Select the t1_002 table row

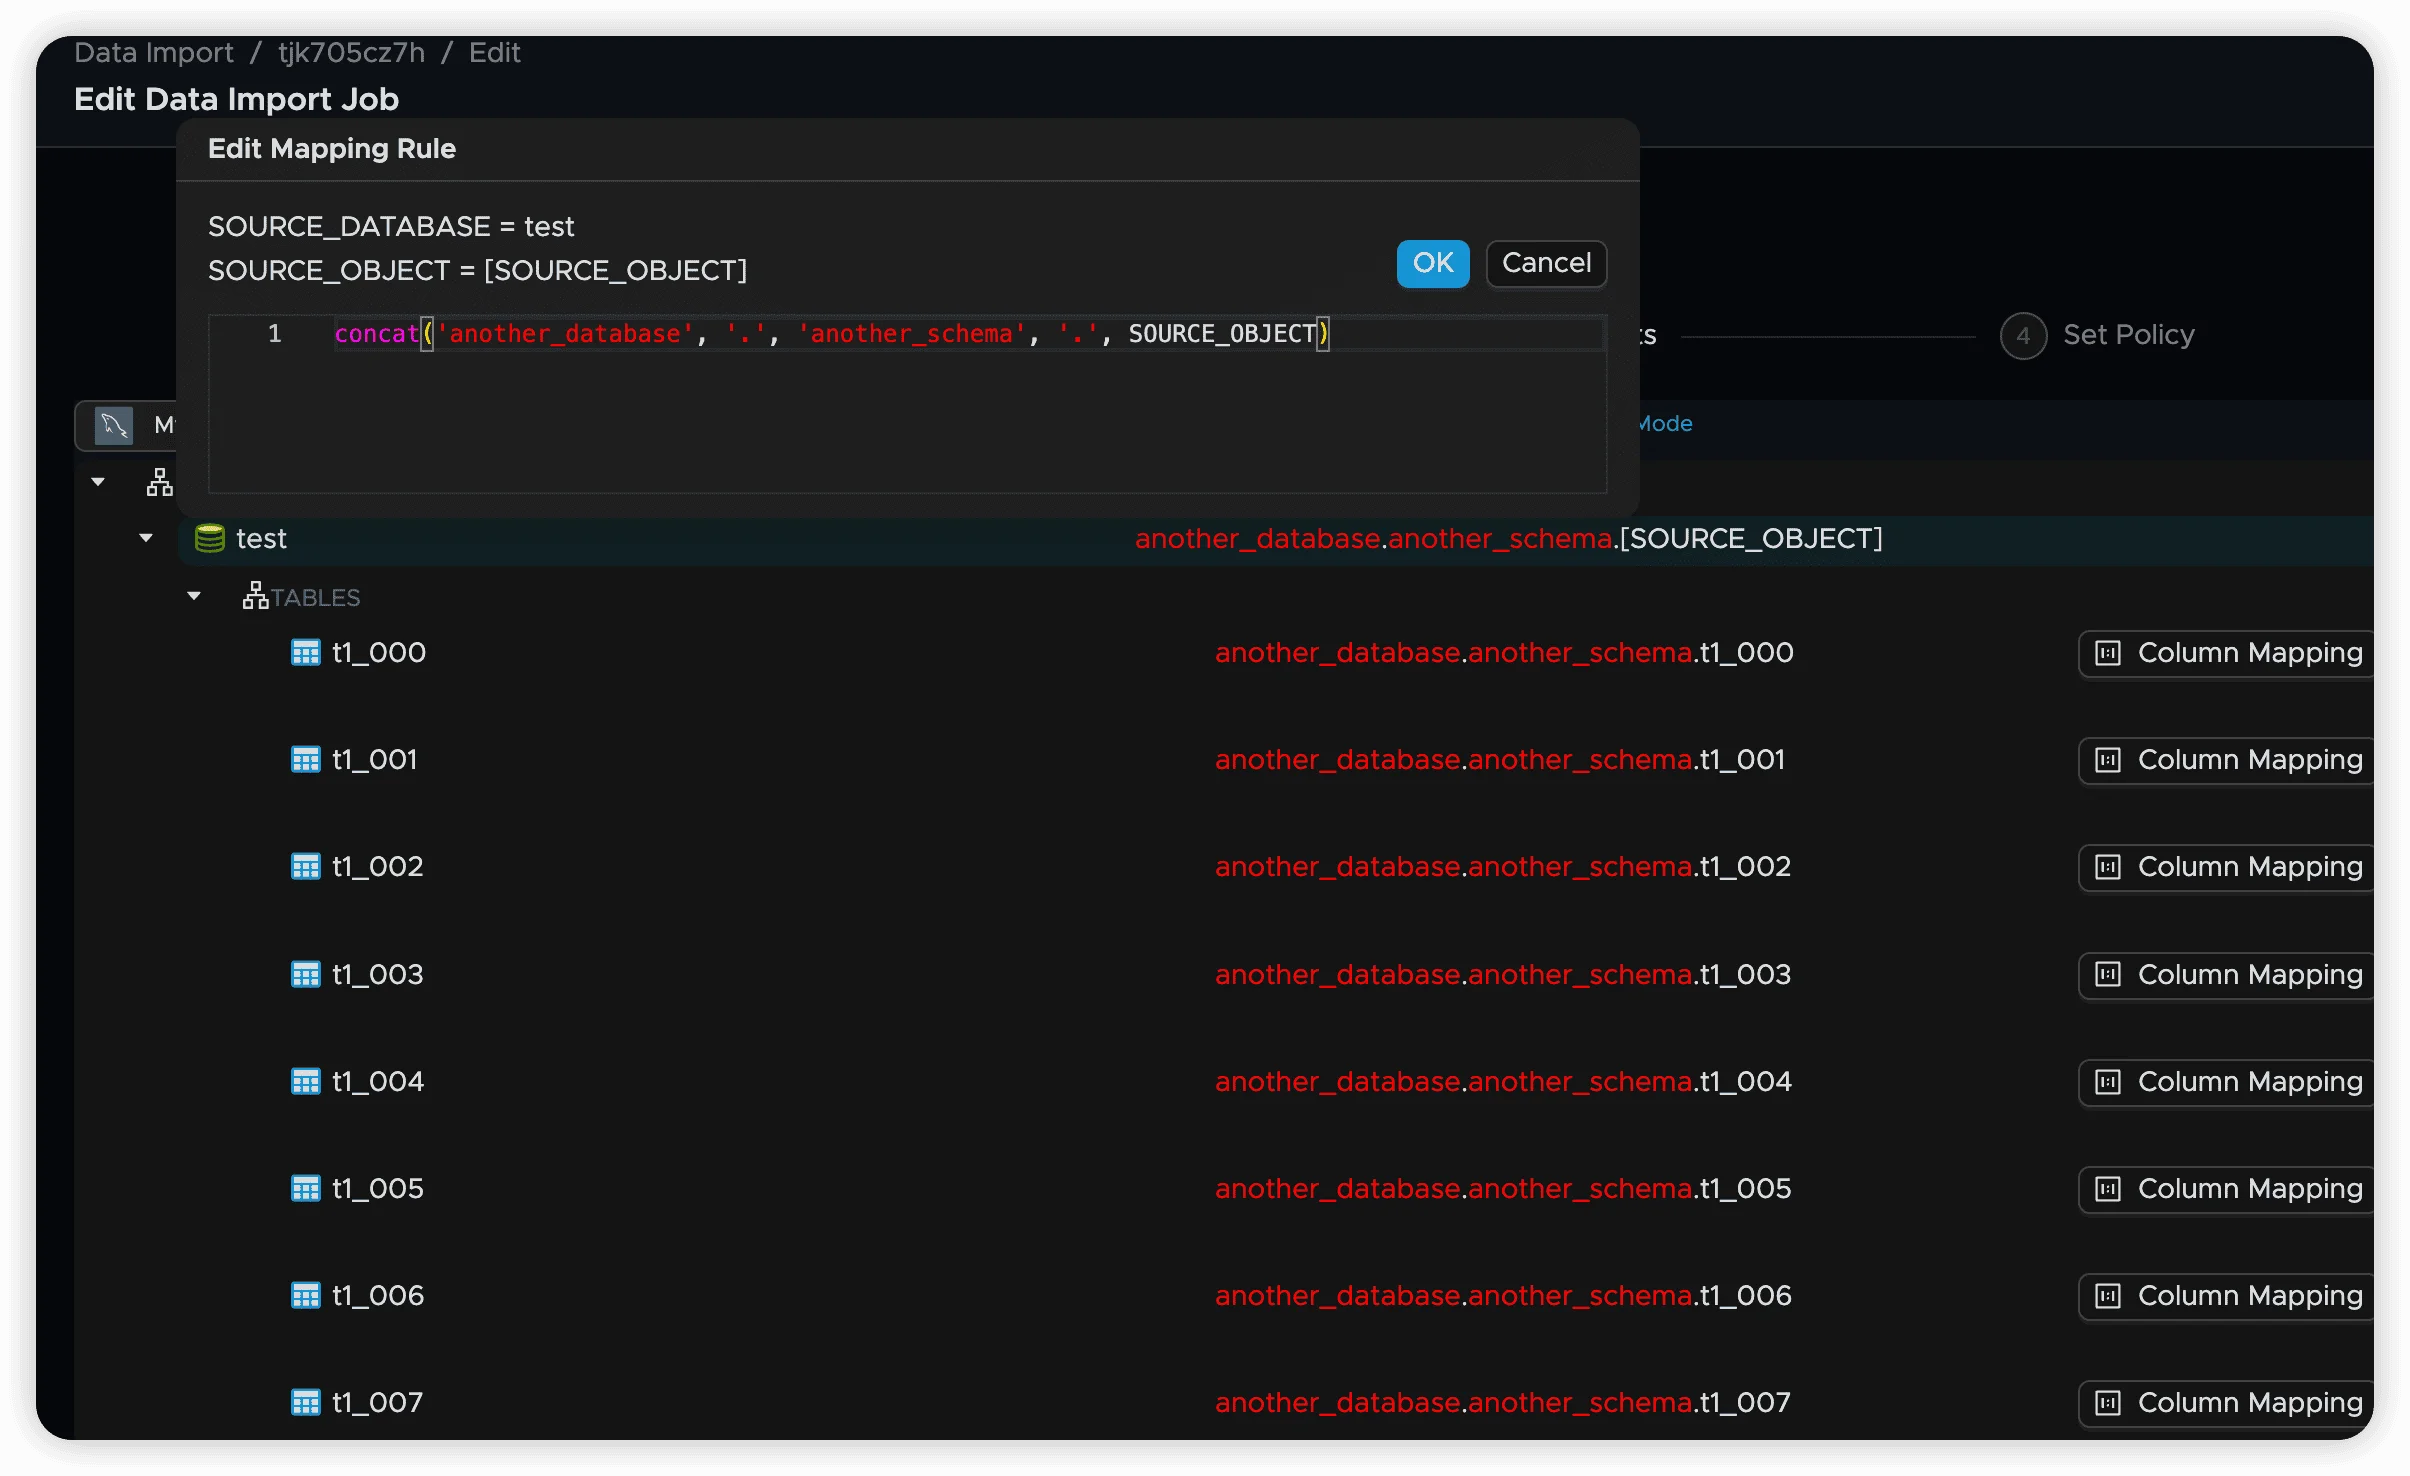[377, 867]
